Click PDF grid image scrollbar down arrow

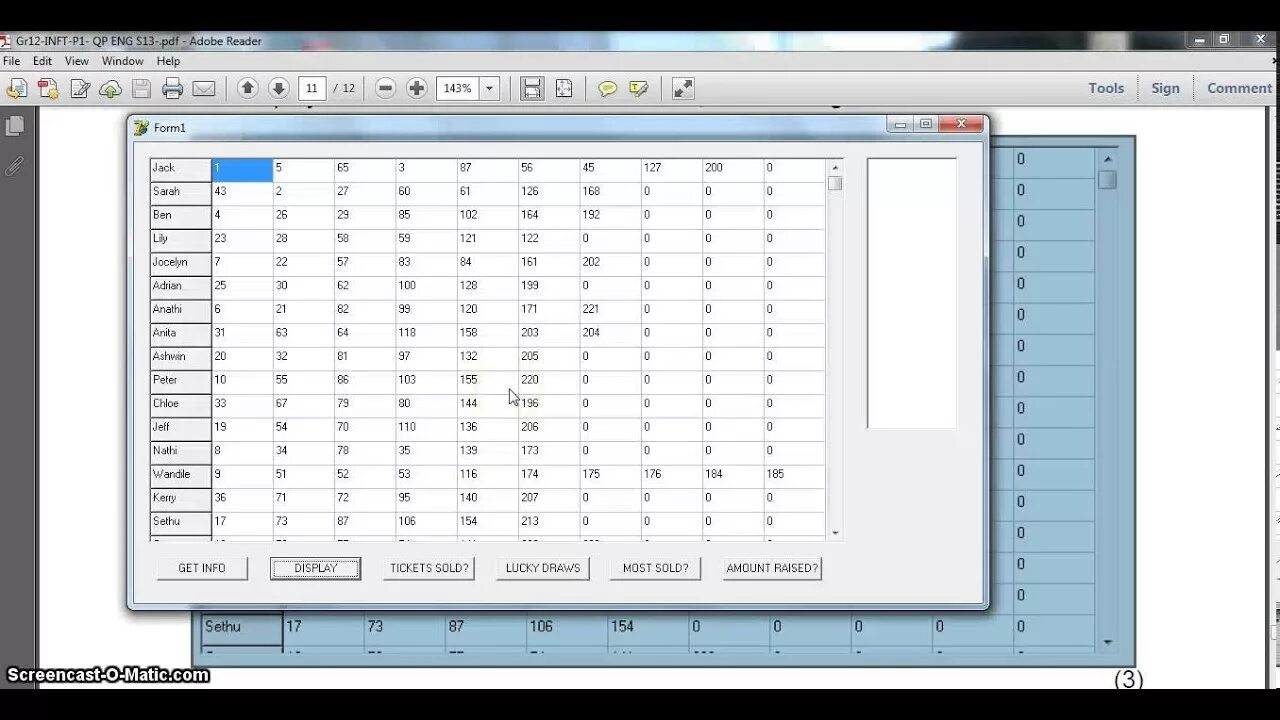[1107, 642]
